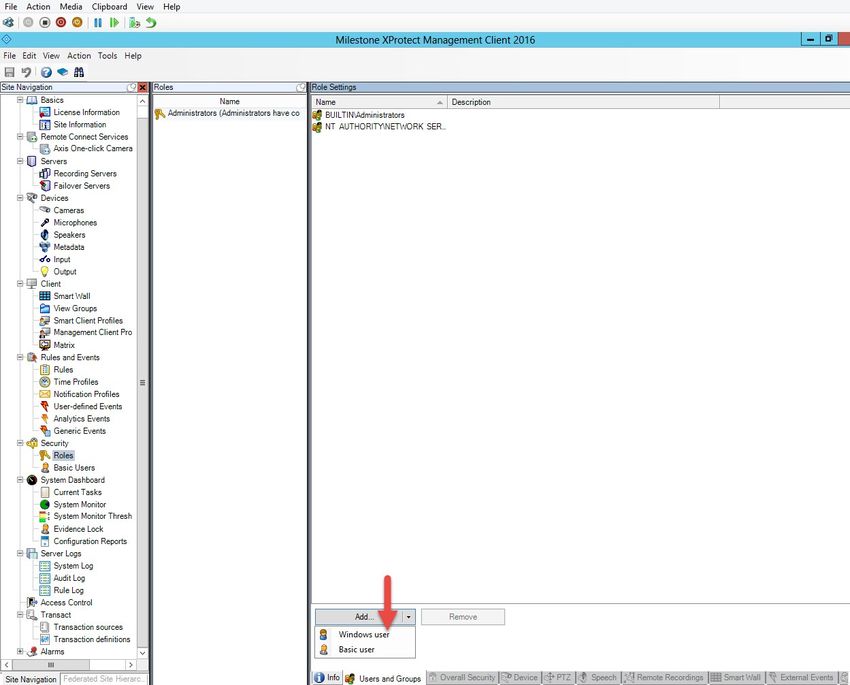Click the Site Navigation horizontal scroll-right arrow
Image resolution: width=850 pixels, height=685 pixels.
[x=131, y=664]
